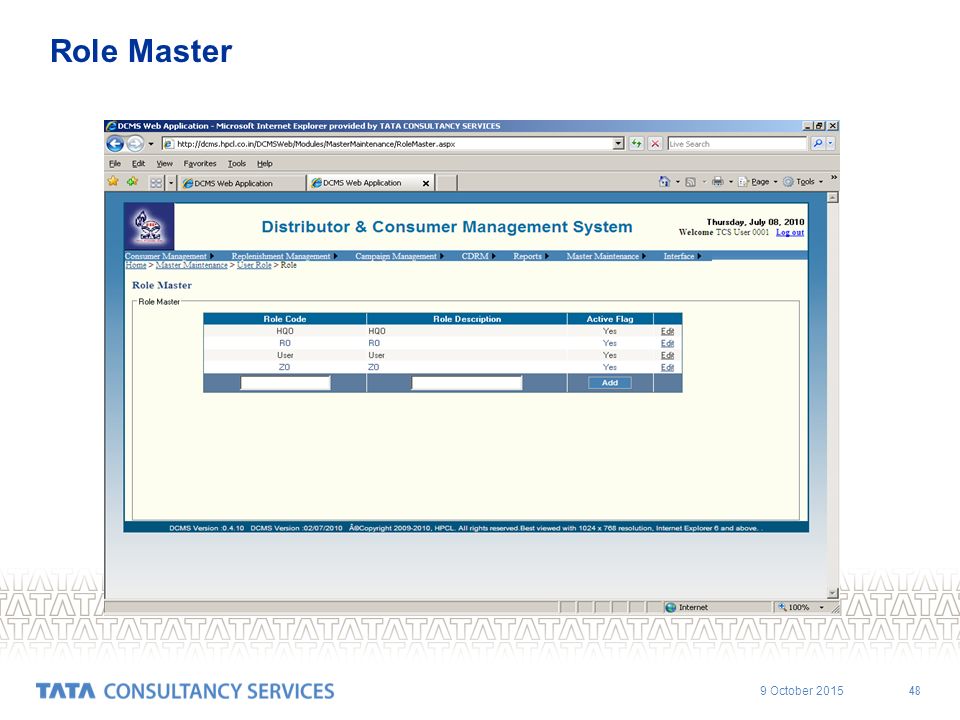Open the Print options dropdown arrow

coord(730,182)
